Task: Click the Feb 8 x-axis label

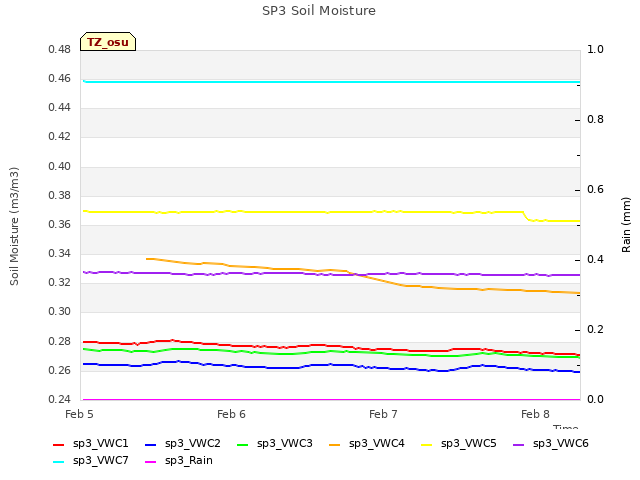Action: point(535,414)
